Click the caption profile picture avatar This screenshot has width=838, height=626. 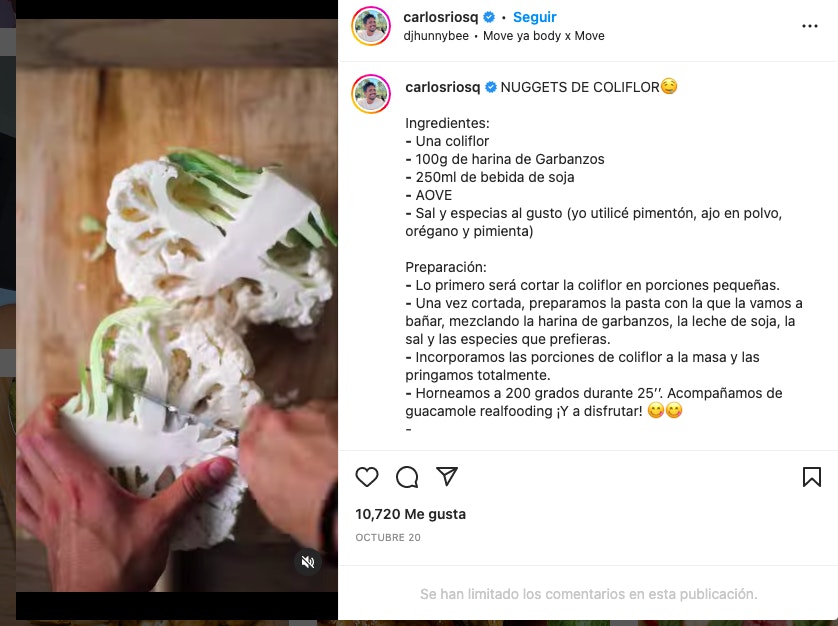click(x=370, y=94)
